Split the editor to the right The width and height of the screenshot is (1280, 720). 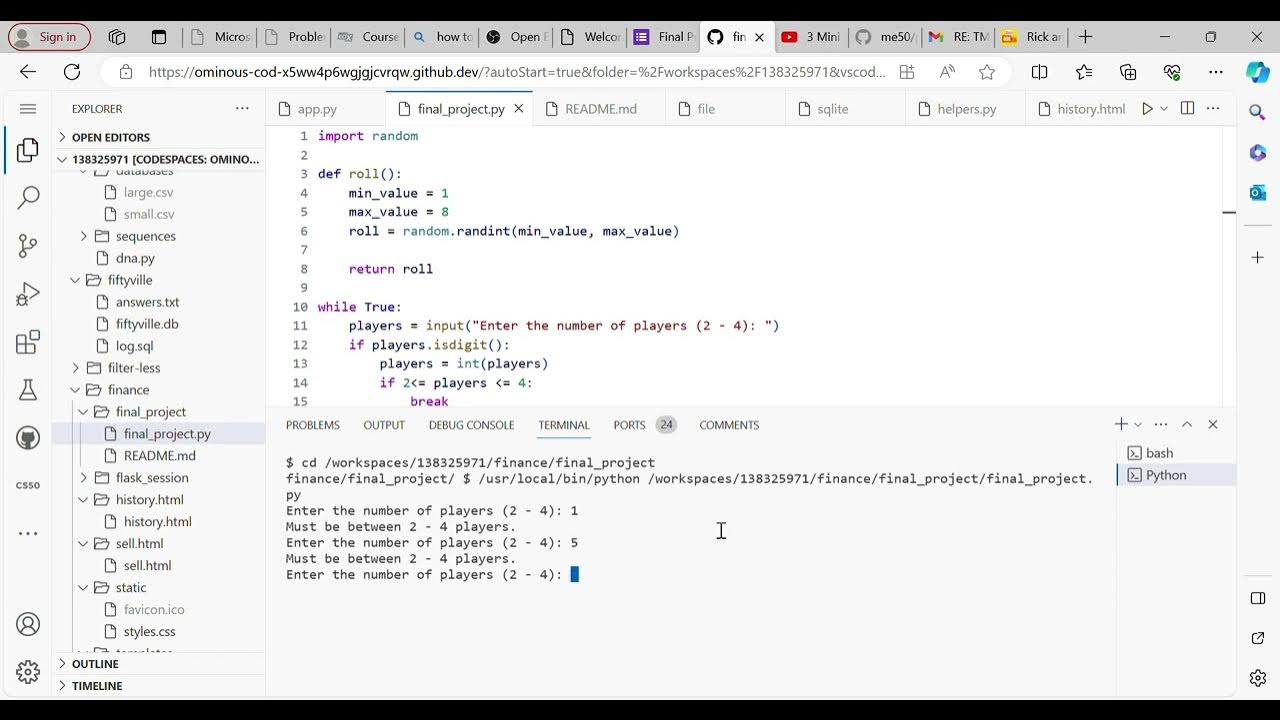pyautogui.click(x=1188, y=109)
